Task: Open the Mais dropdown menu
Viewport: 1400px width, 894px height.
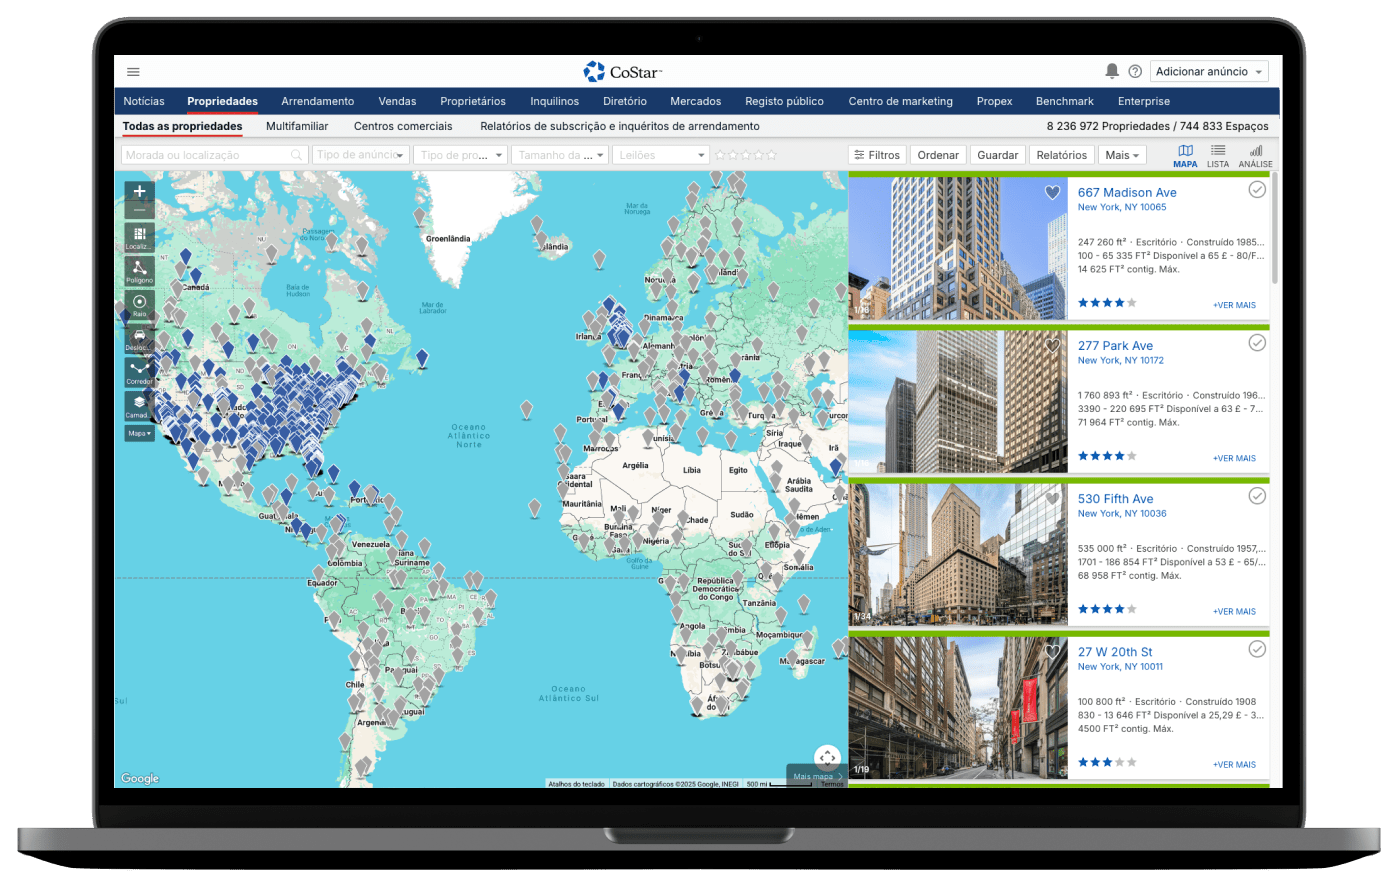Action: click(1122, 155)
